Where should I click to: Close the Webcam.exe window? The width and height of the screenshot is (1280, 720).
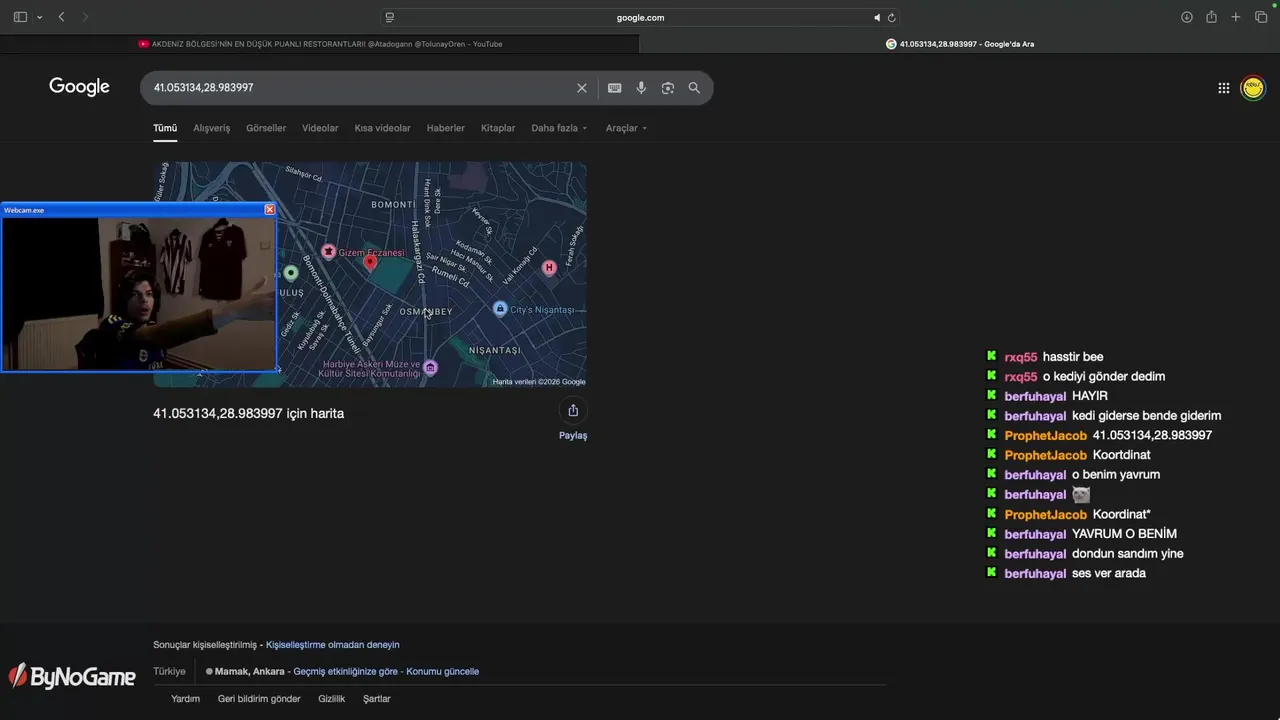coord(269,210)
